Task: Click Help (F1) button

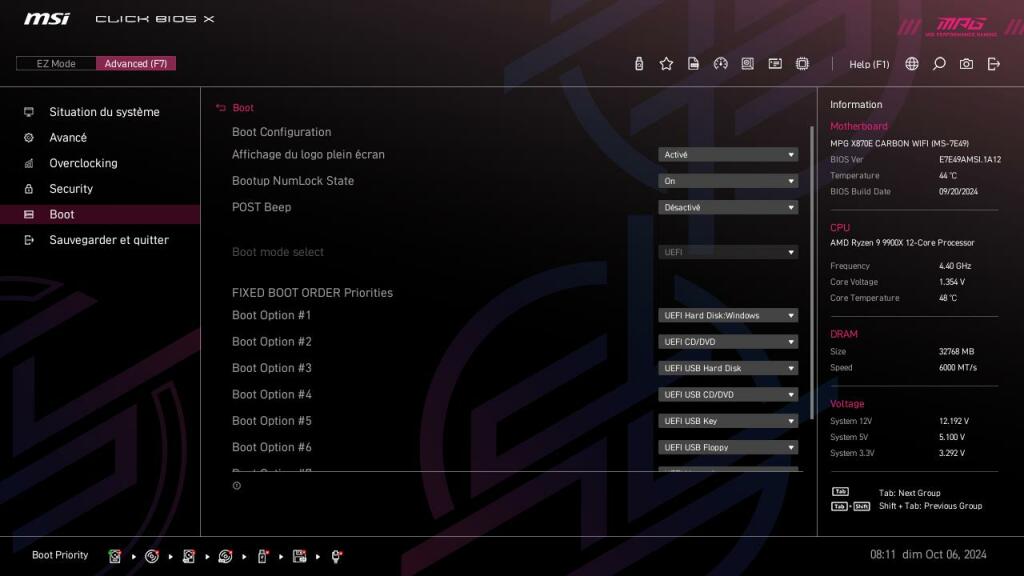Action: click(869, 63)
